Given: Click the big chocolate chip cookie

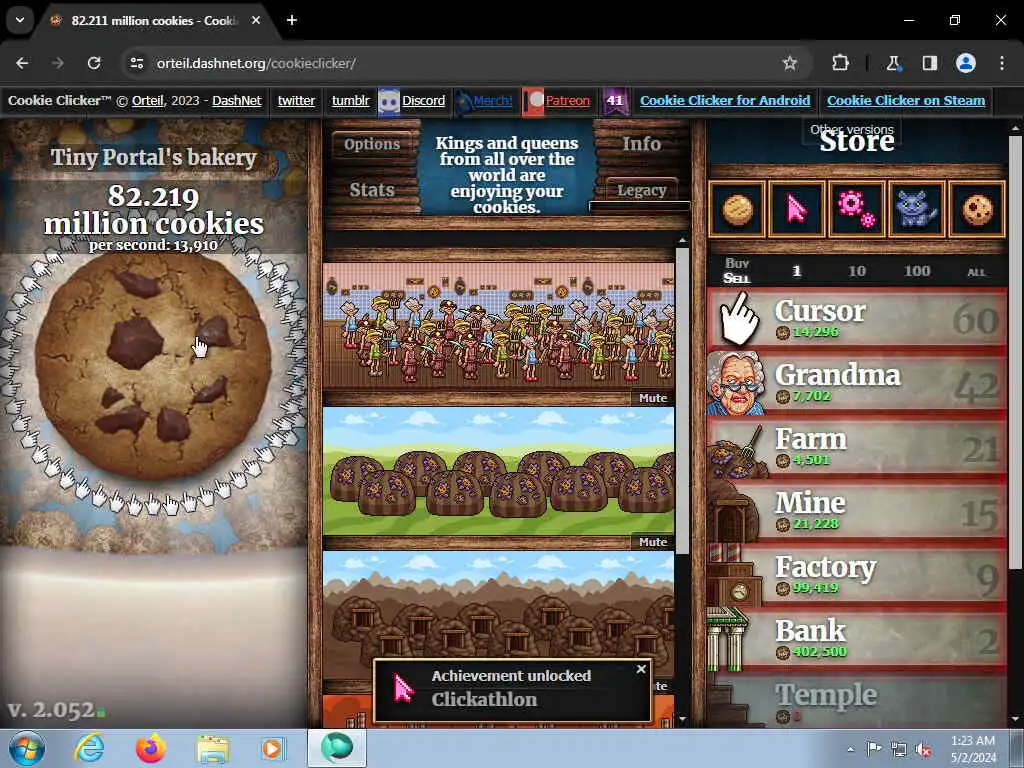Looking at the screenshot, I should click(x=153, y=368).
